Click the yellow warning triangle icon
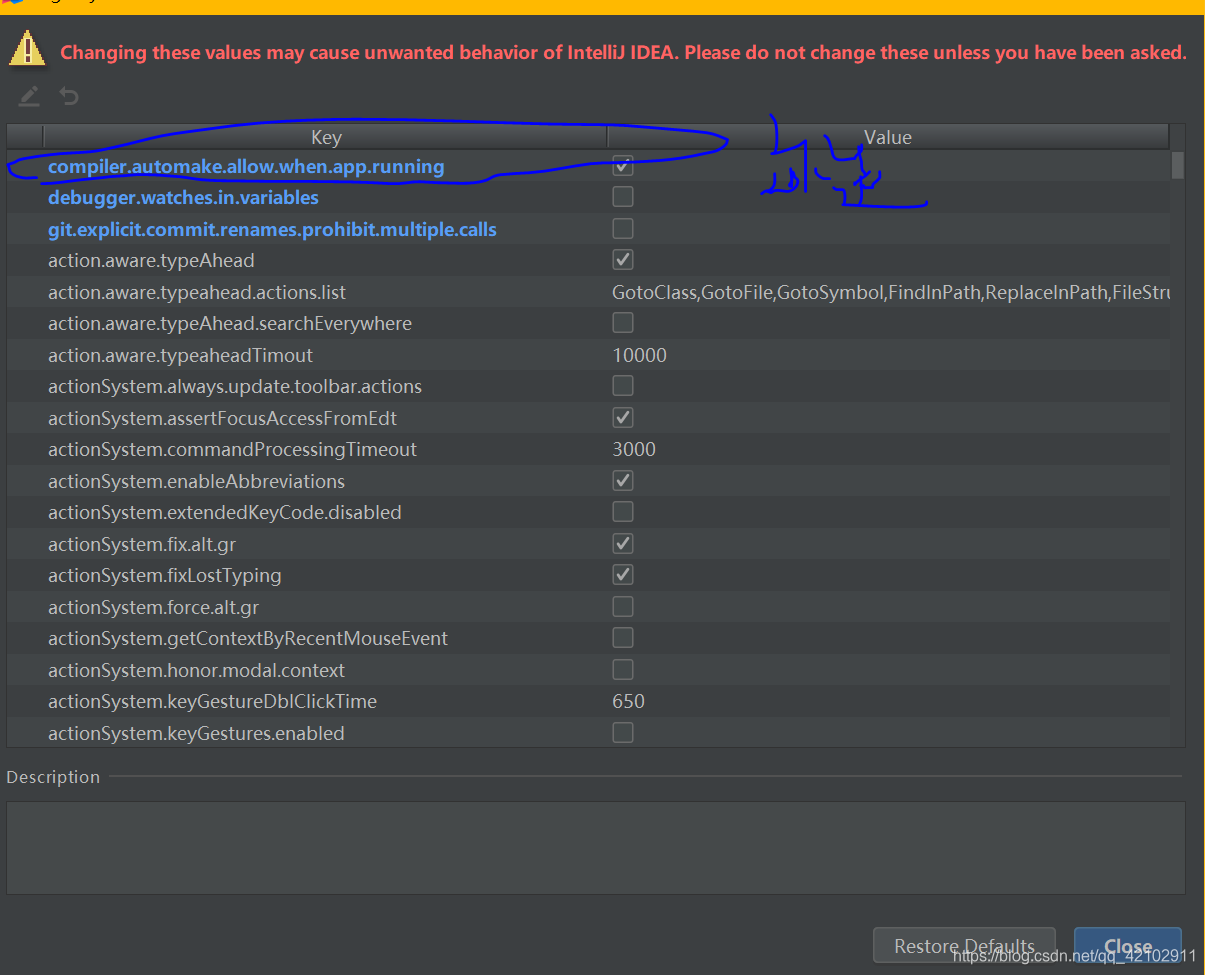 (27, 48)
